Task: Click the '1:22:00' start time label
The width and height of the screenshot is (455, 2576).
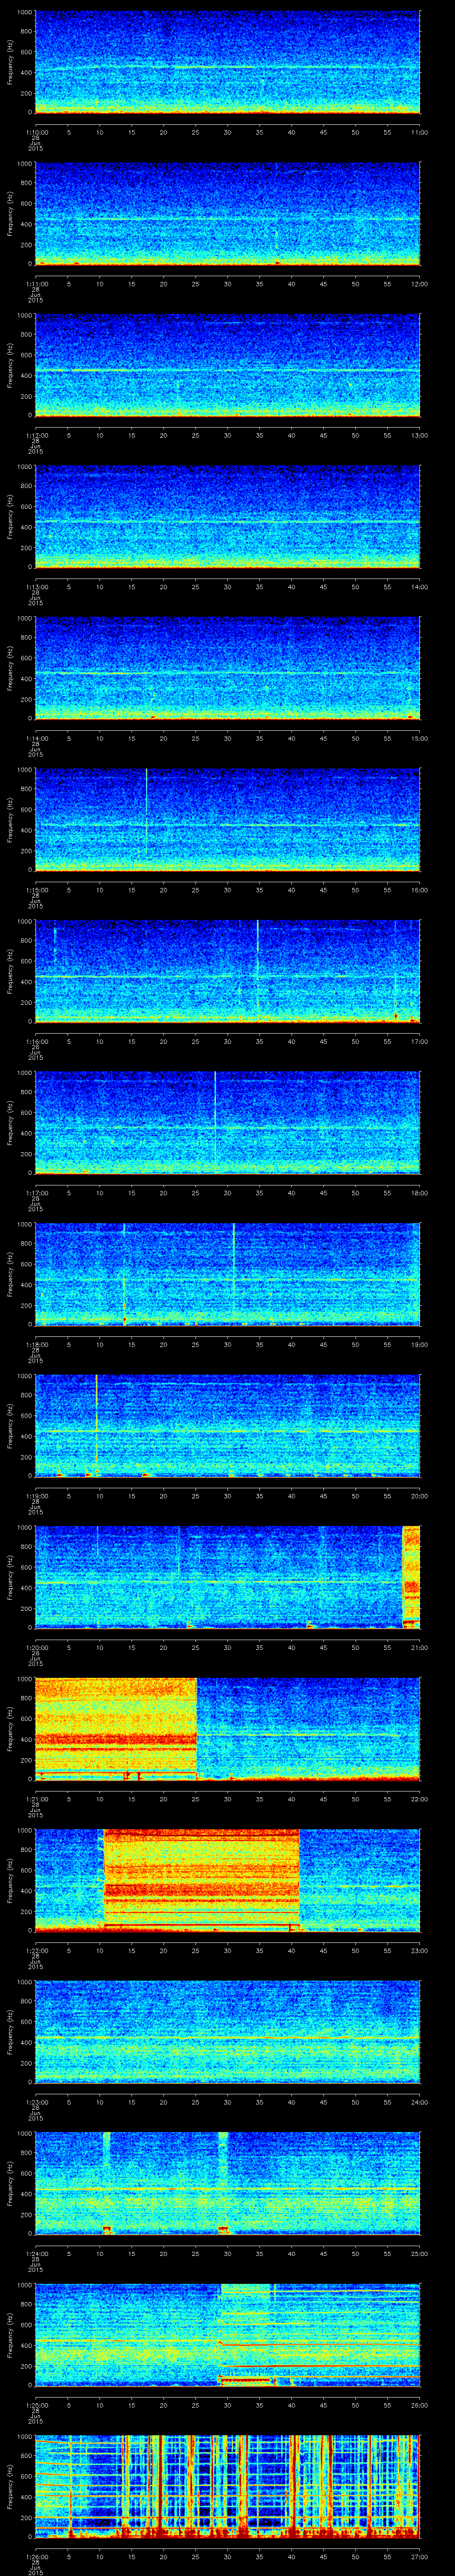Action: pos(36,1950)
